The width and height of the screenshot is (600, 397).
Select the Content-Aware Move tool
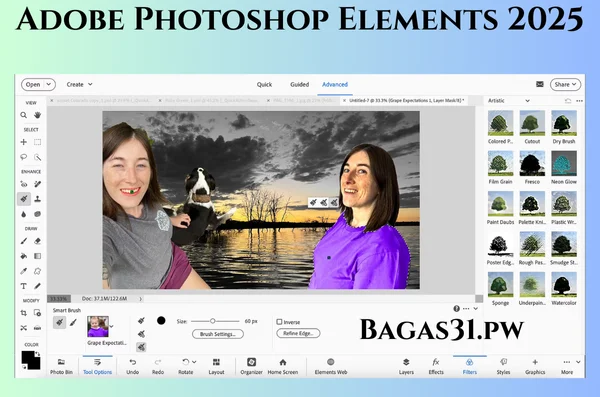24,328
